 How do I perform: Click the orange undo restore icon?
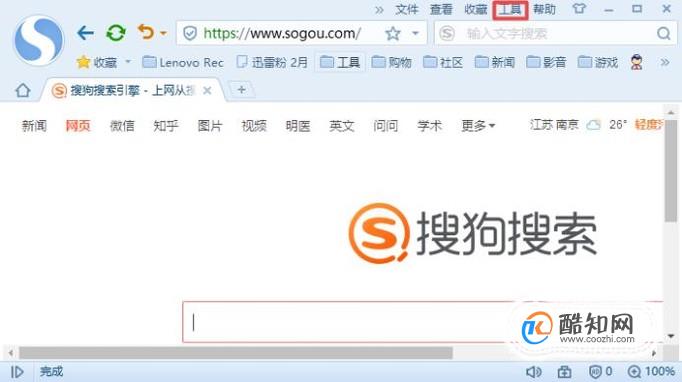(x=146, y=32)
